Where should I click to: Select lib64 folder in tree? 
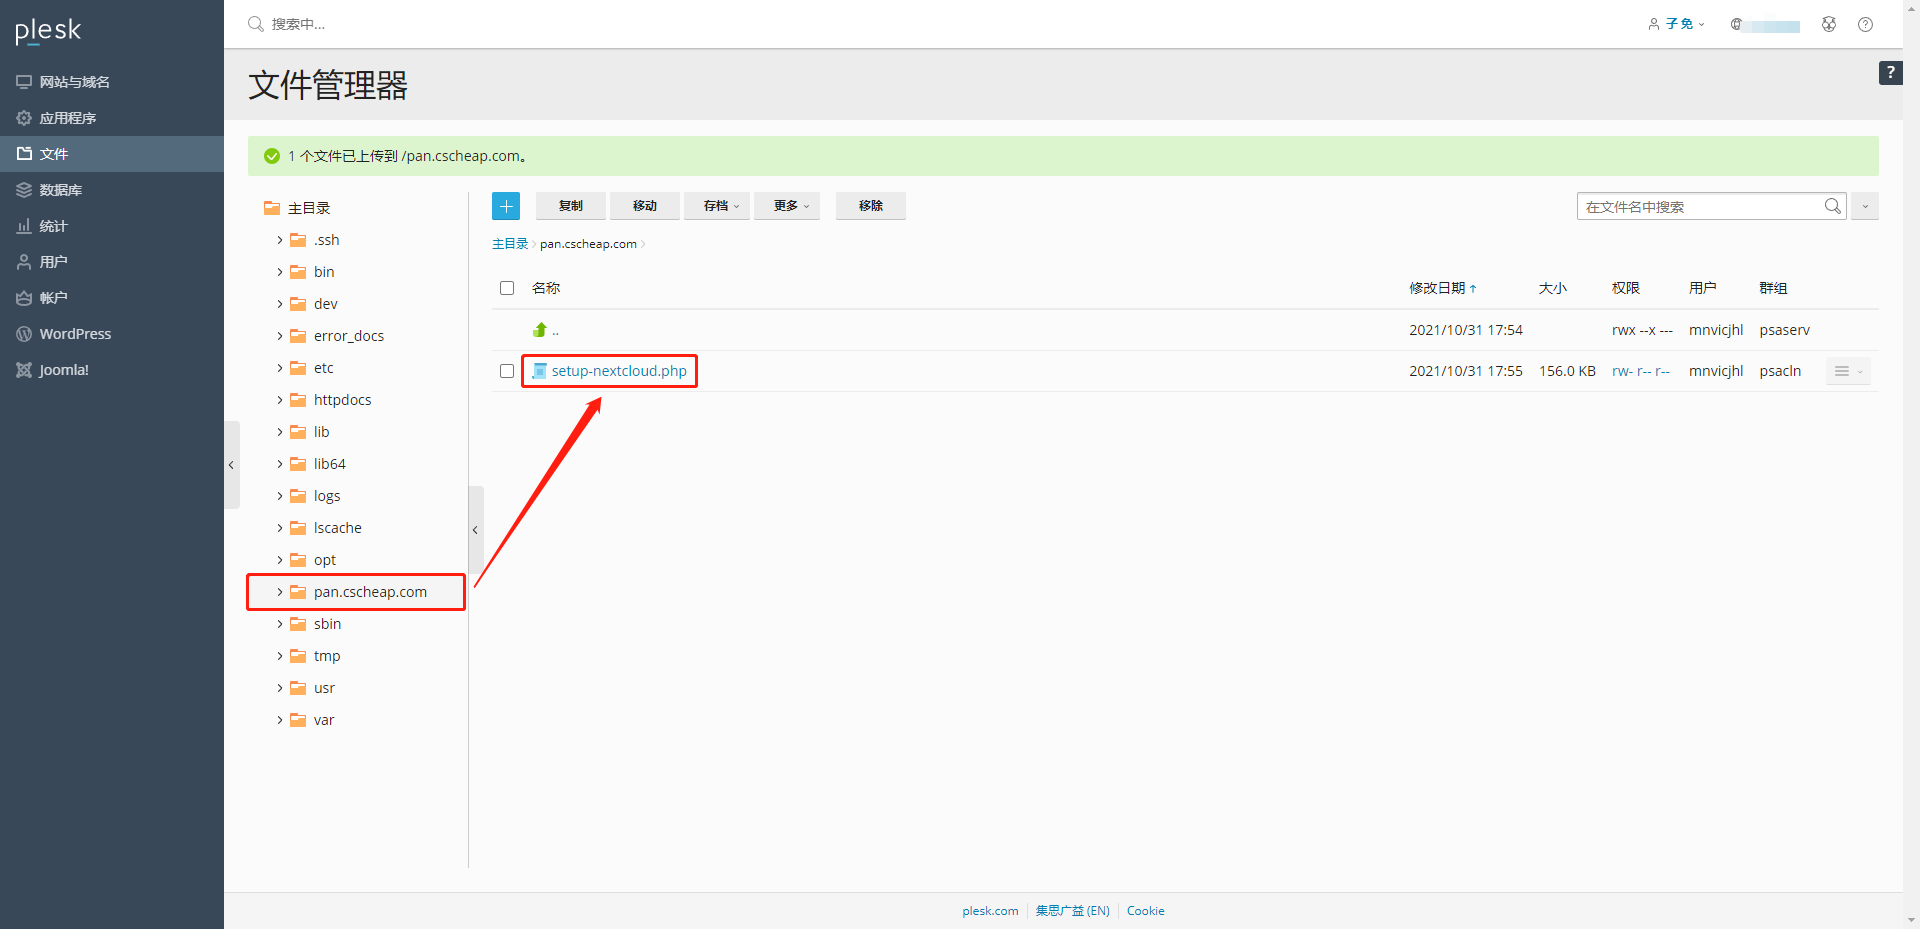pos(329,464)
